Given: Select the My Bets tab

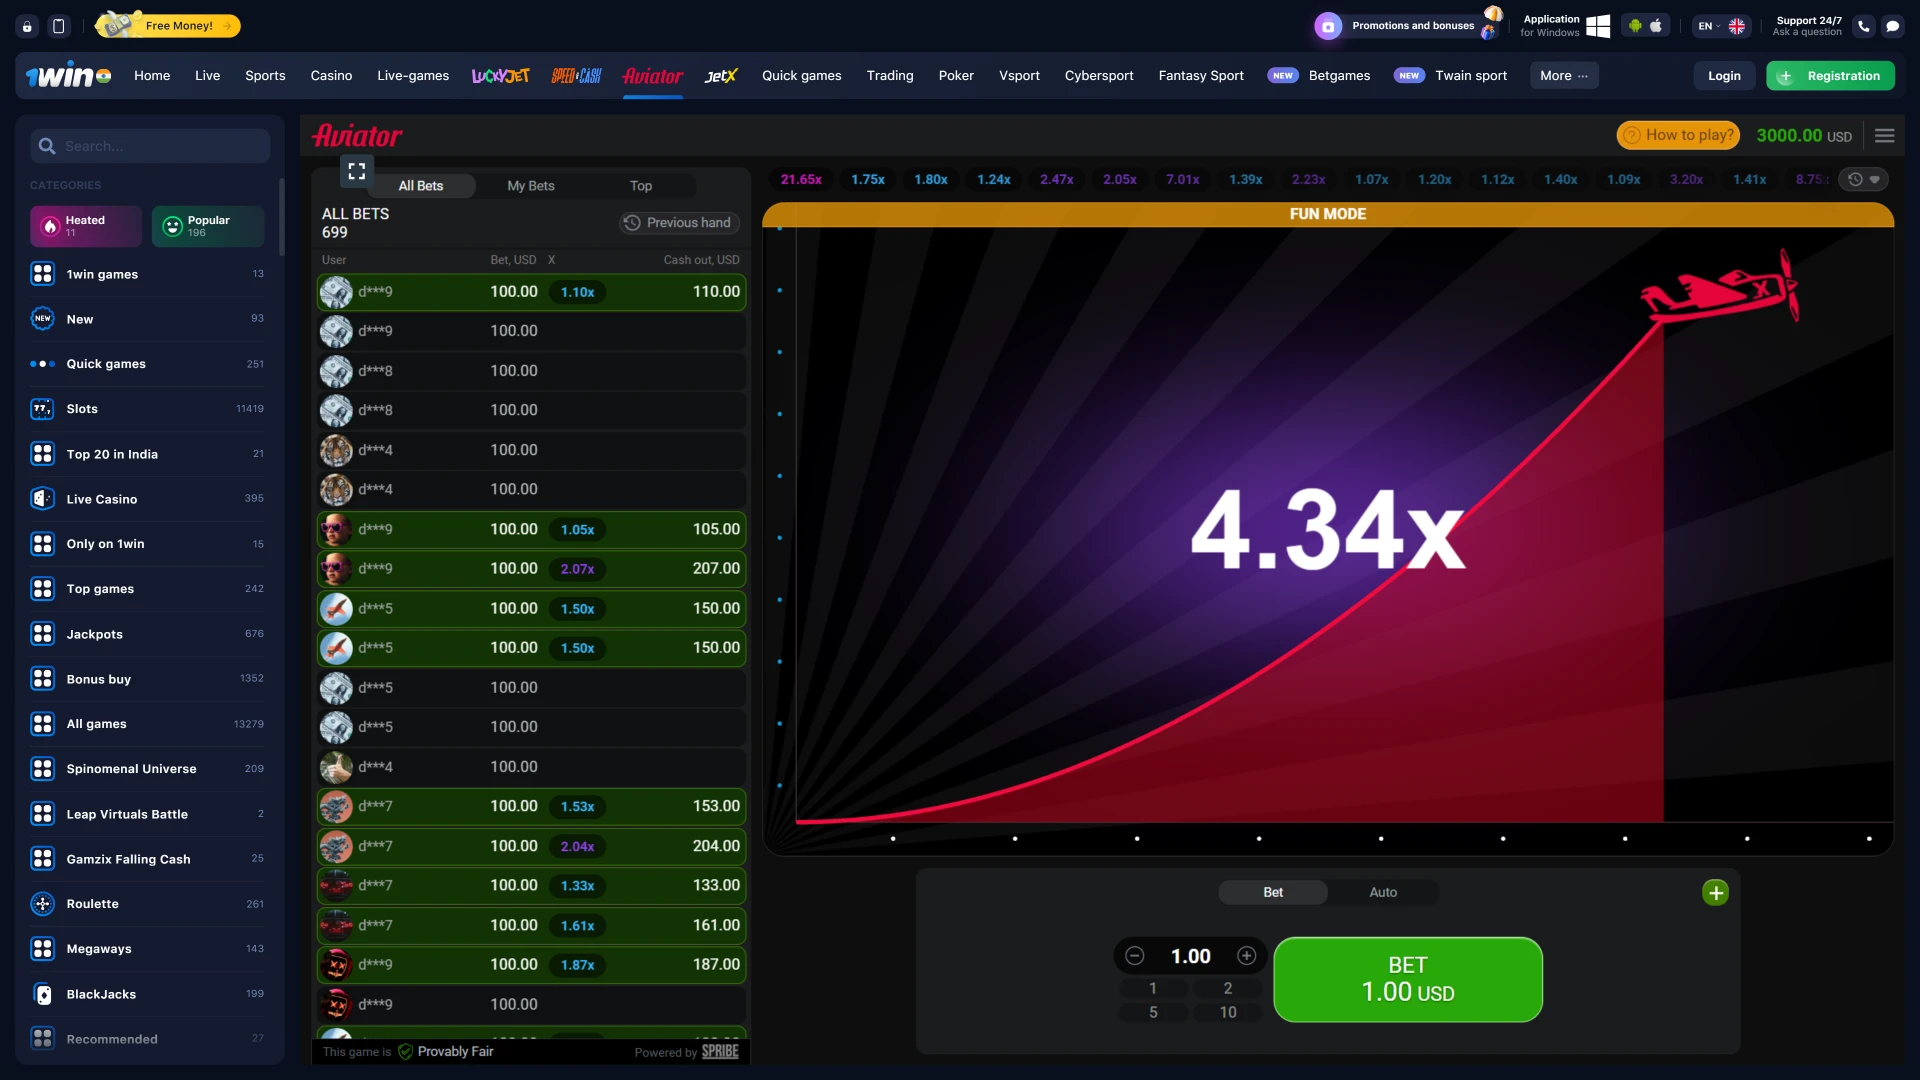Looking at the screenshot, I should 531,185.
